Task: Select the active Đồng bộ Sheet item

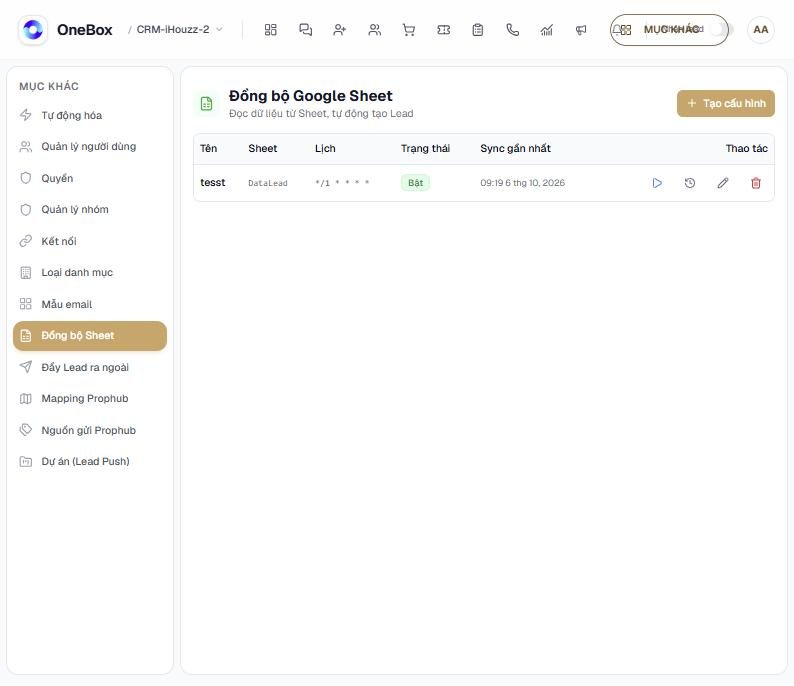Action: [90, 336]
